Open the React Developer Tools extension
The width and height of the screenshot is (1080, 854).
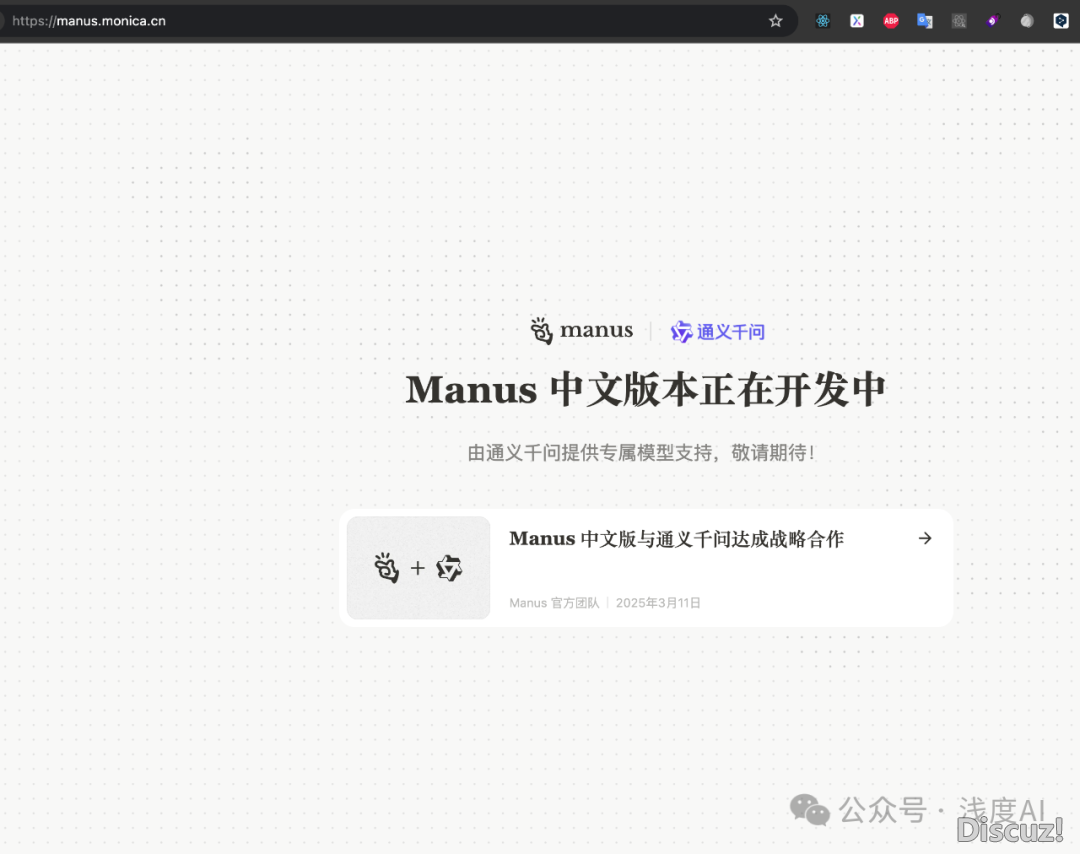(x=822, y=21)
